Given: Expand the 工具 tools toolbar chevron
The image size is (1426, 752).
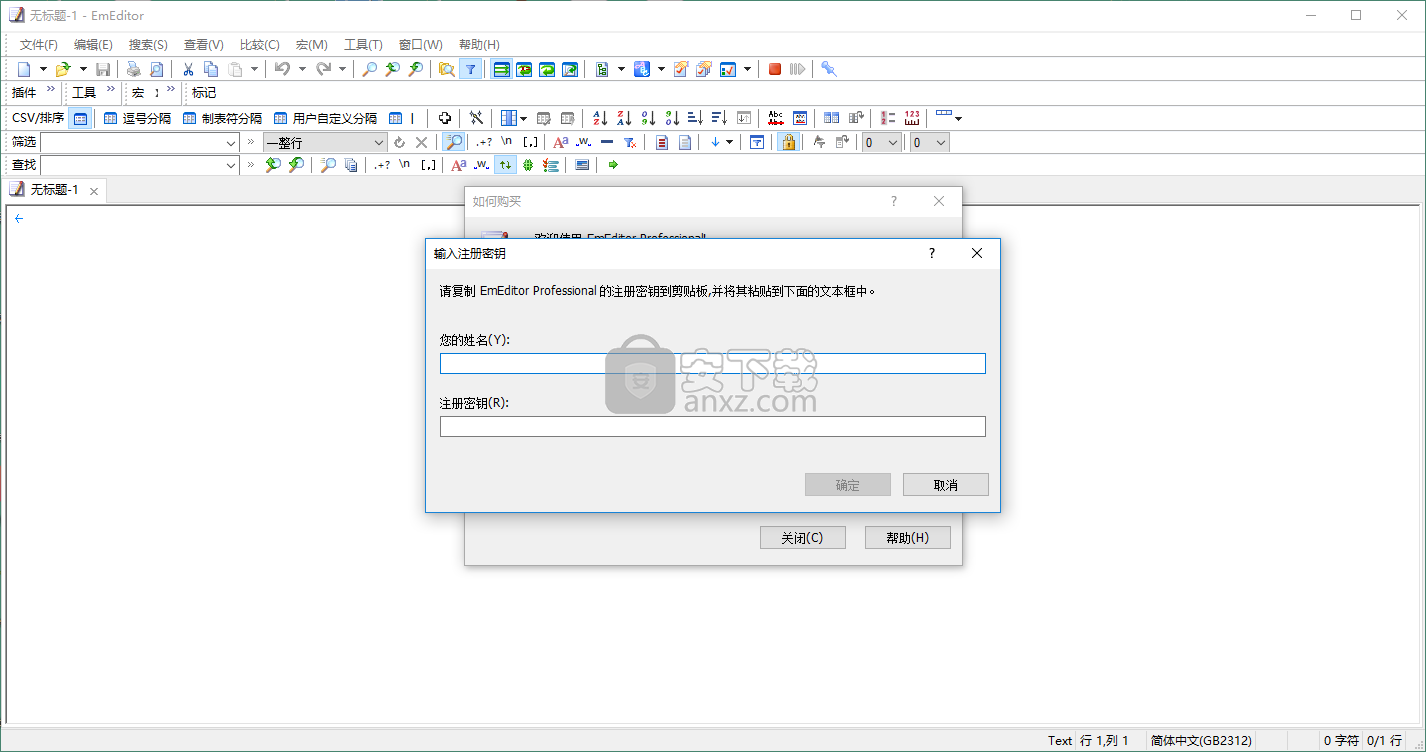Looking at the screenshot, I should click(111, 91).
